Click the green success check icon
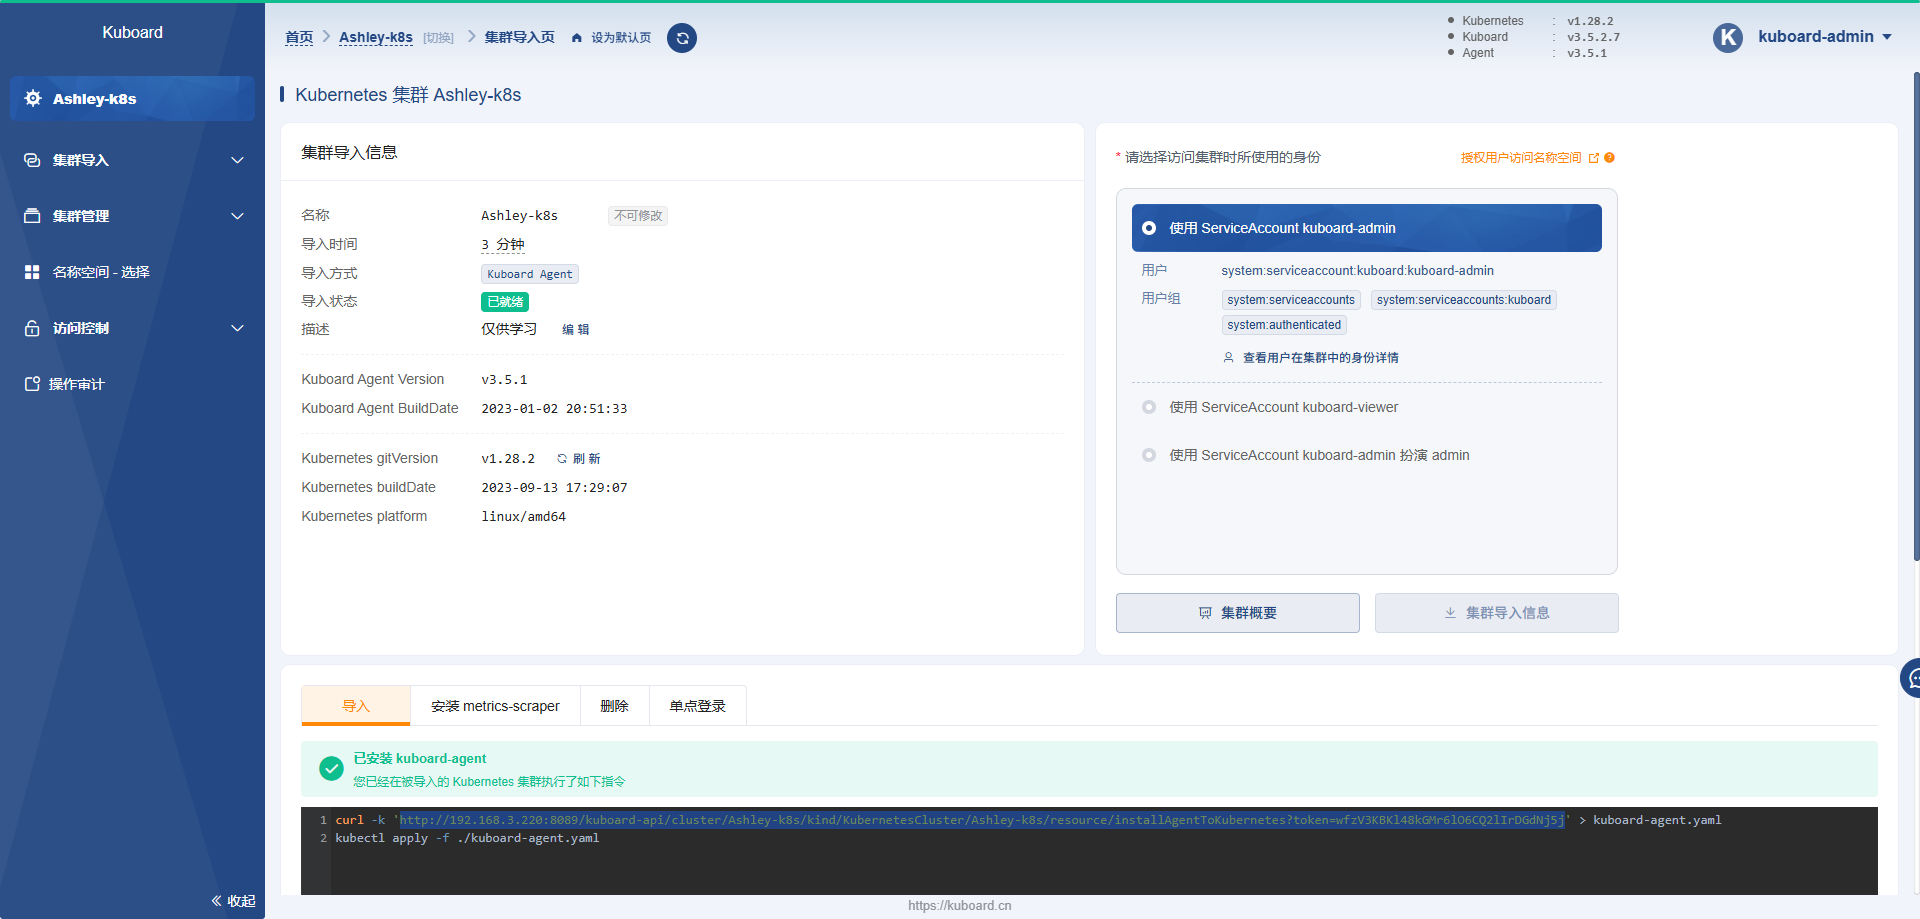 [x=331, y=768]
